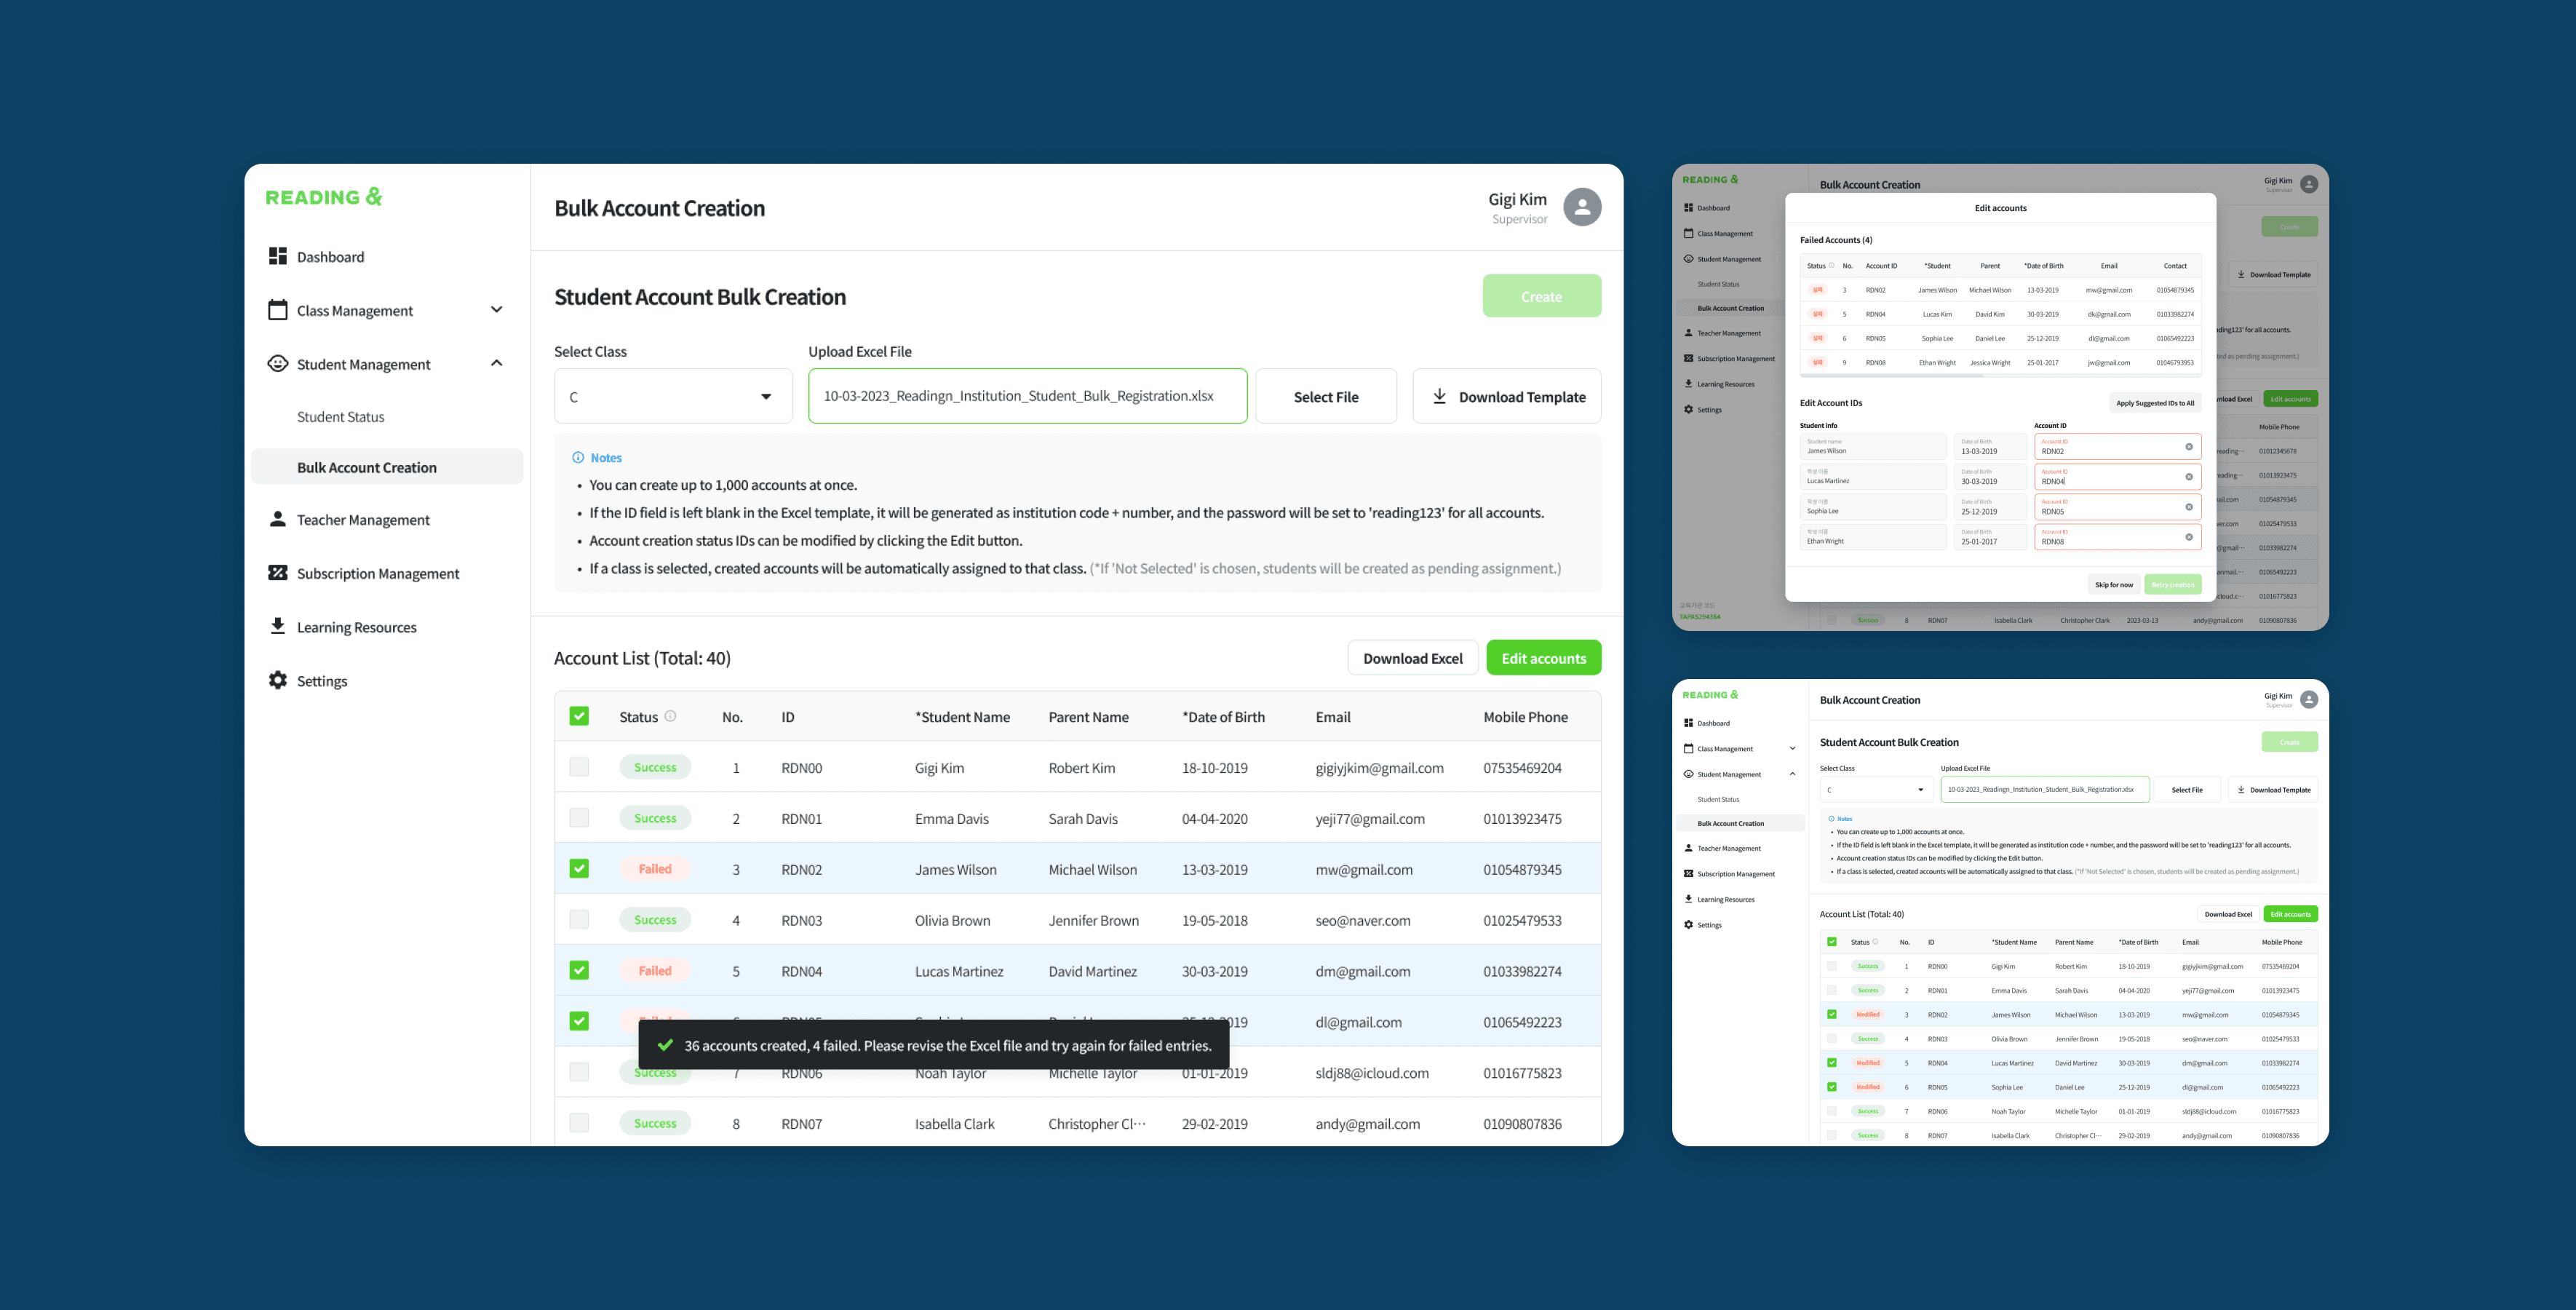Click the Learning Resources download icon
Viewport: 2576px width, 1310px height.
tap(277, 626)
